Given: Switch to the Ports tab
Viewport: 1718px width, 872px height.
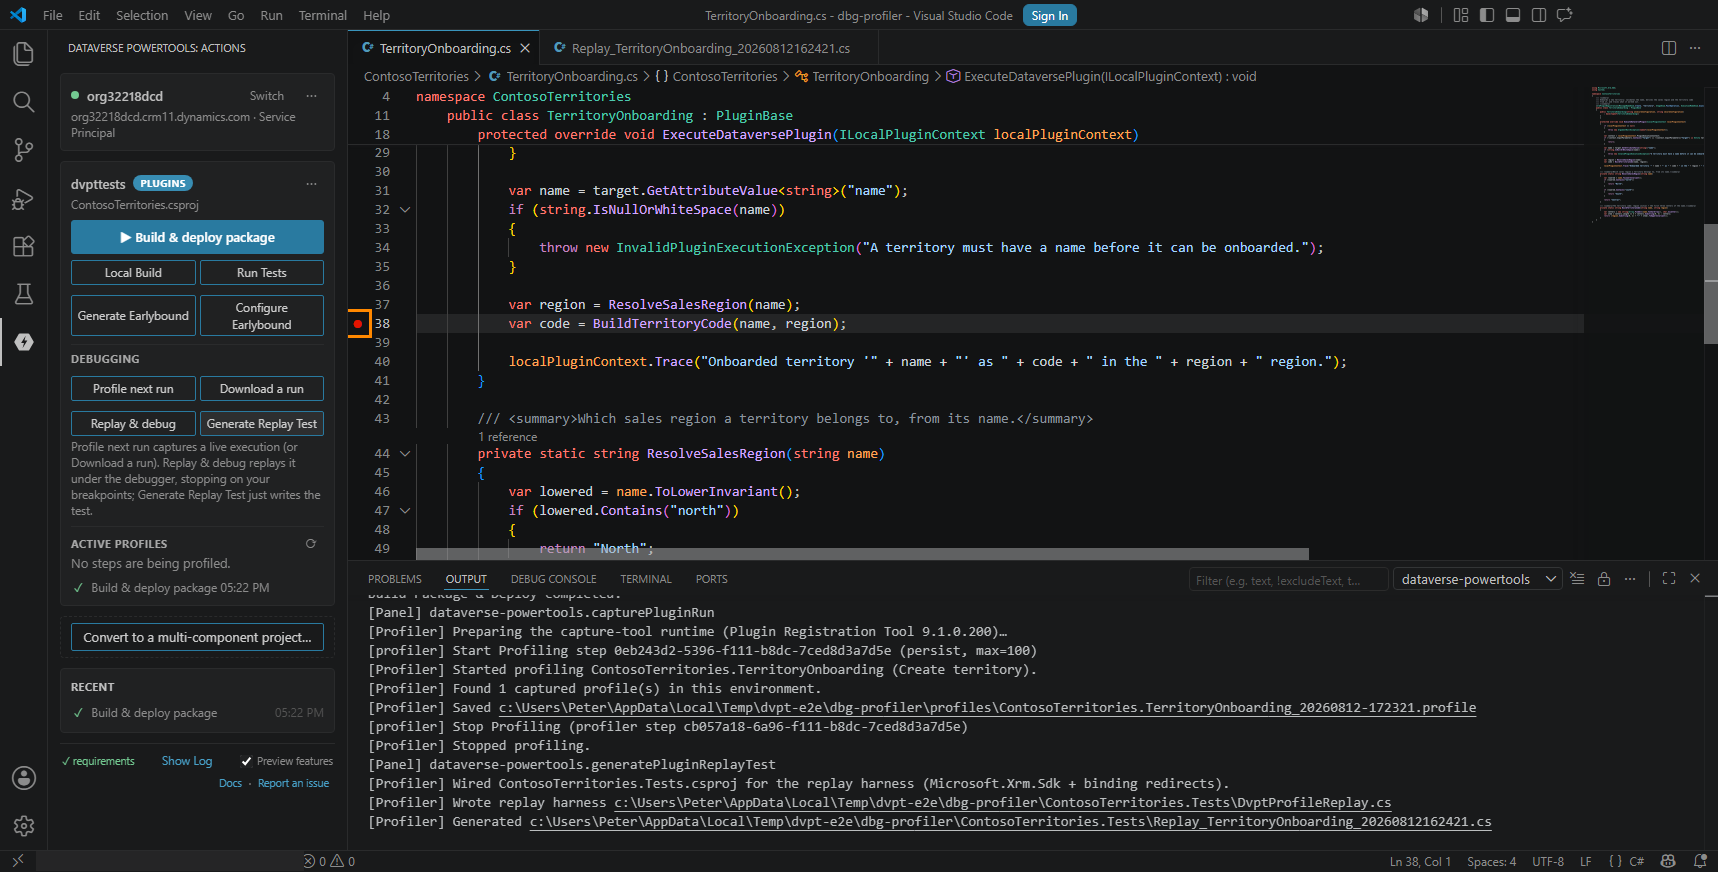Looking at the screenshot, I should (712, 579).
